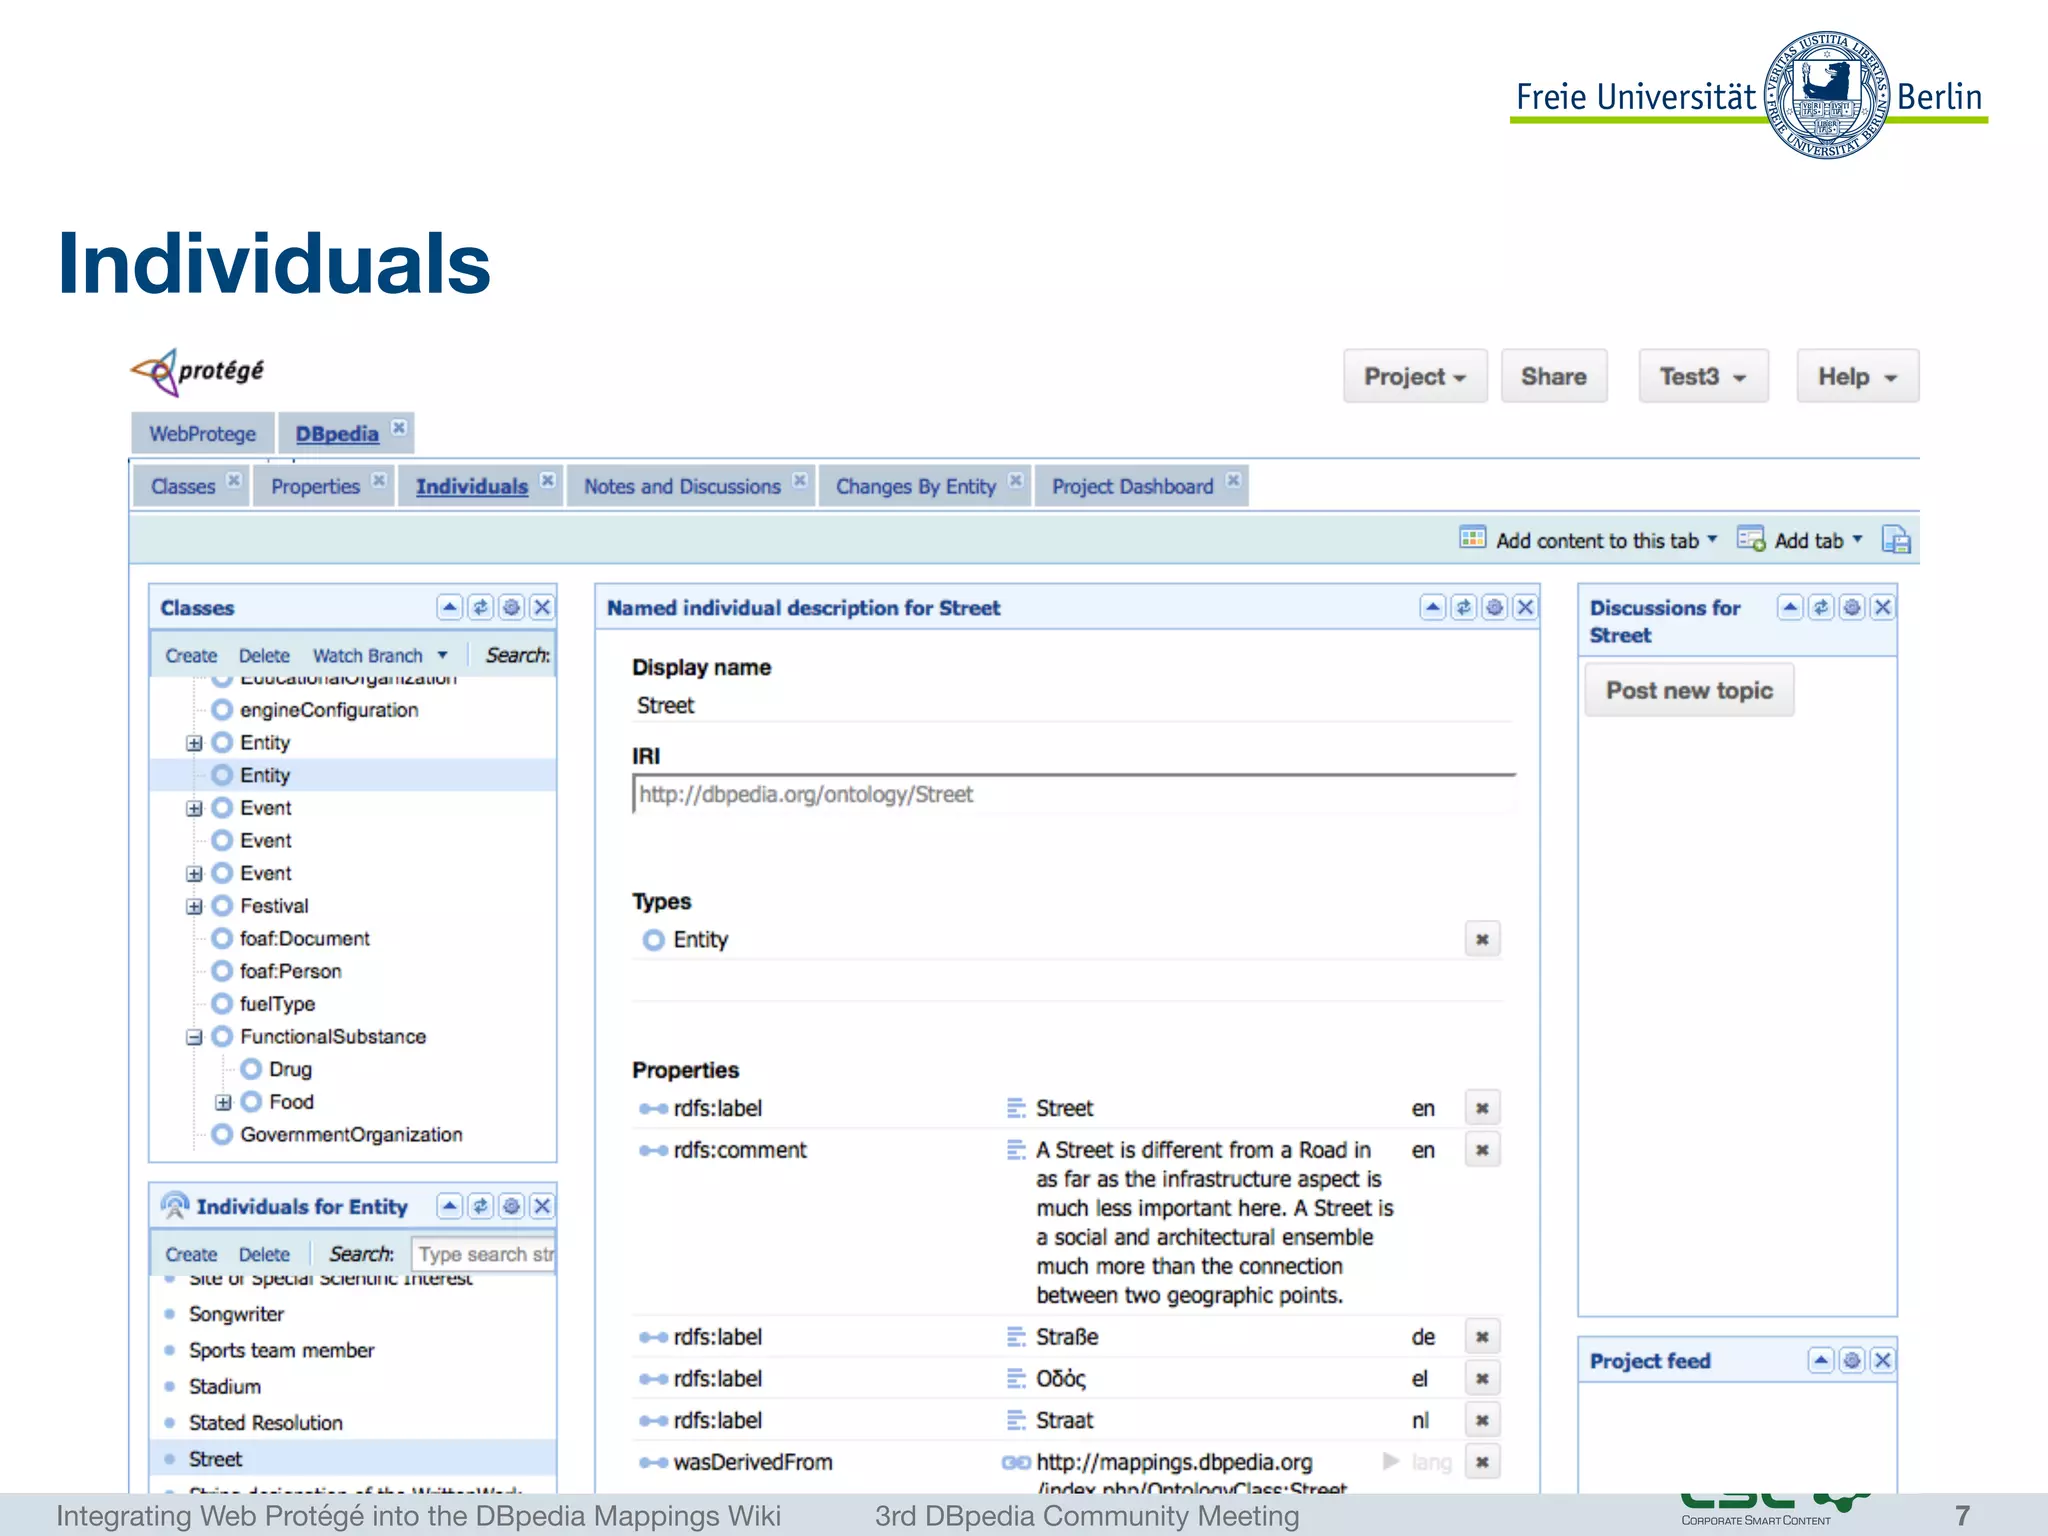Screen dimensions: 2048x1536
Task: Click the save layout icon beside Add tab
Action: 1896,540
